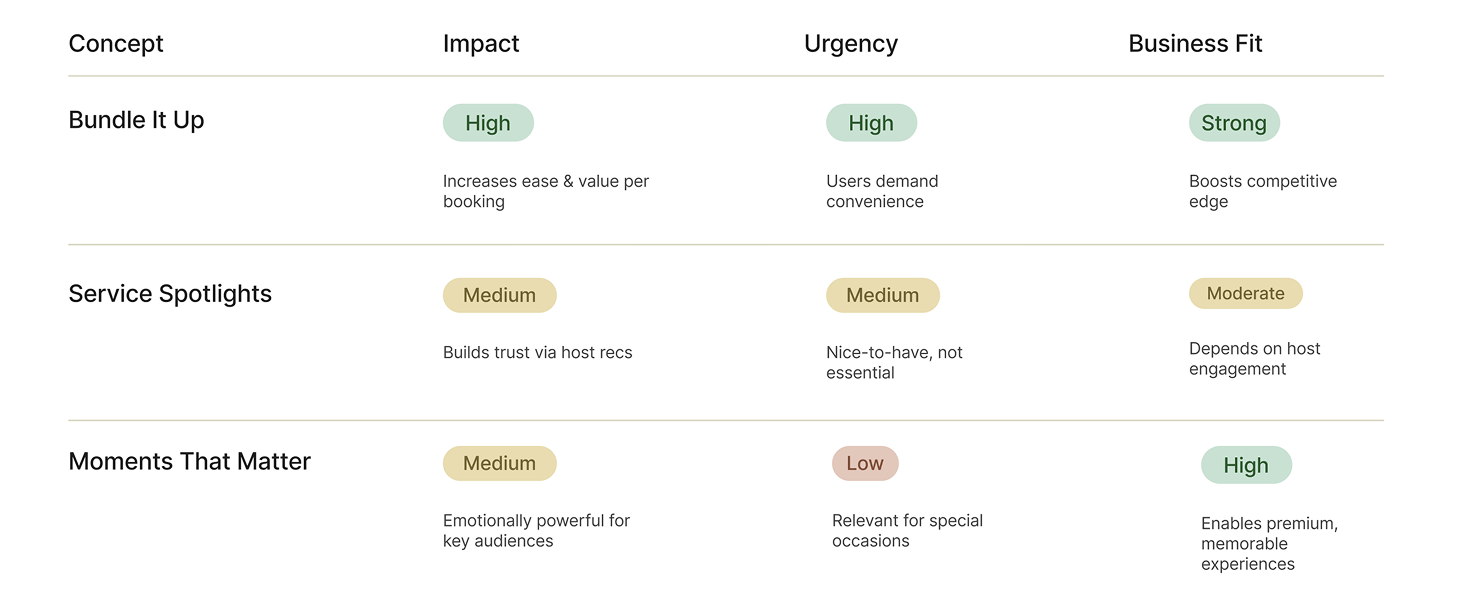Open the Moments That Matter concept
The width and height of the screenshot is (1472, 611).
coord(189,462)
